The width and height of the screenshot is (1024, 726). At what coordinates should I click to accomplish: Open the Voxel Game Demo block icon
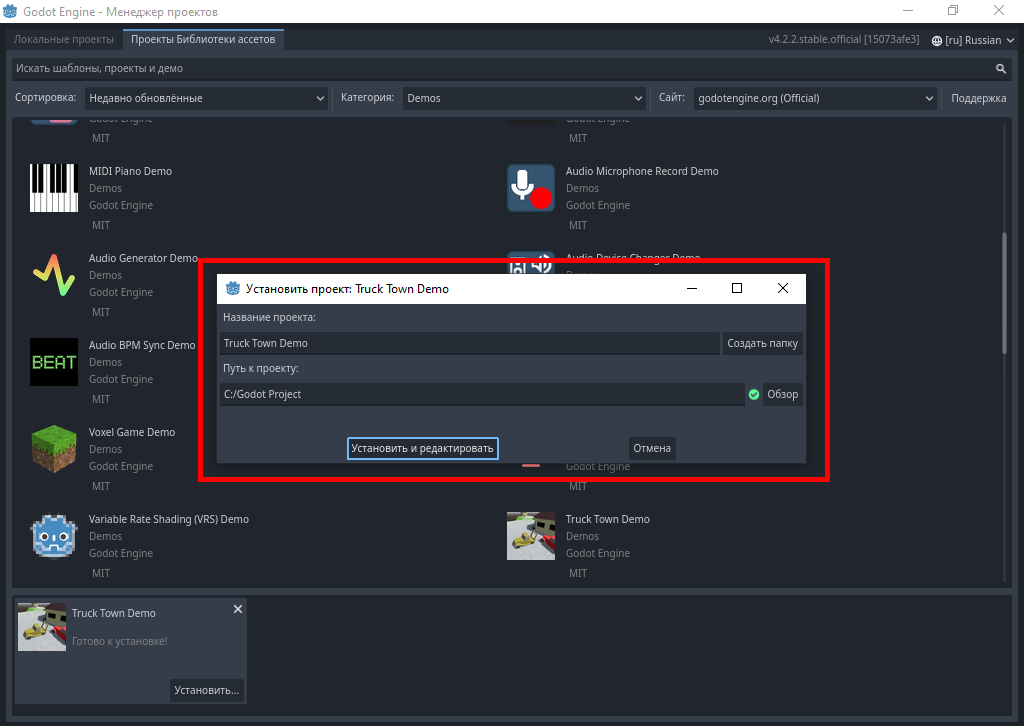(54, 449)
